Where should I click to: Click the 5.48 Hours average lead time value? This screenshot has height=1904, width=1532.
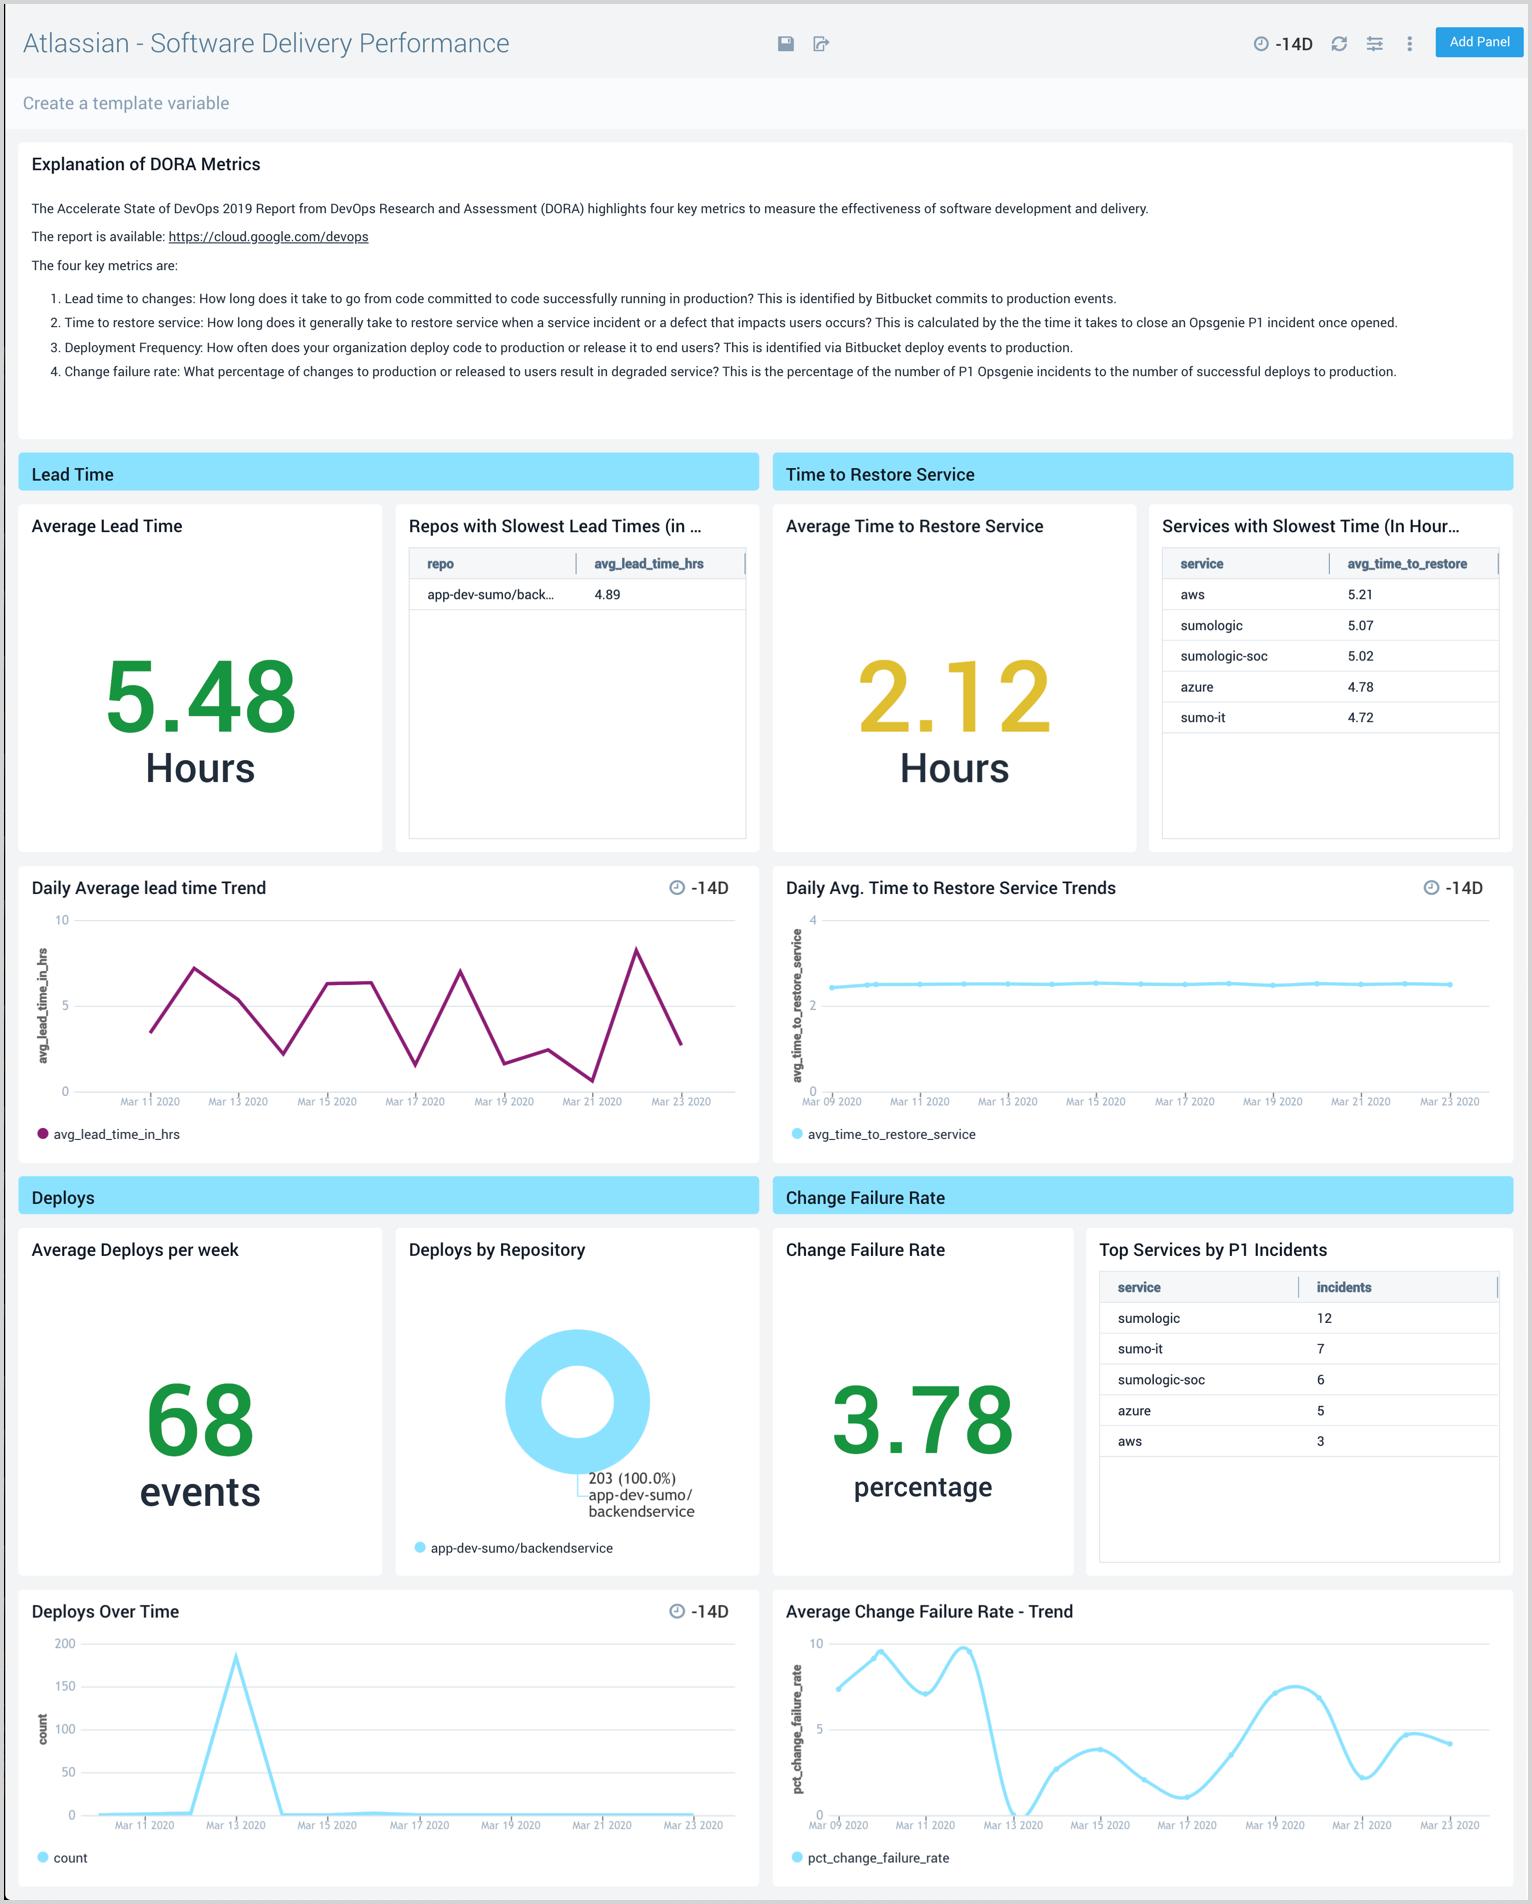pos(201,720)
